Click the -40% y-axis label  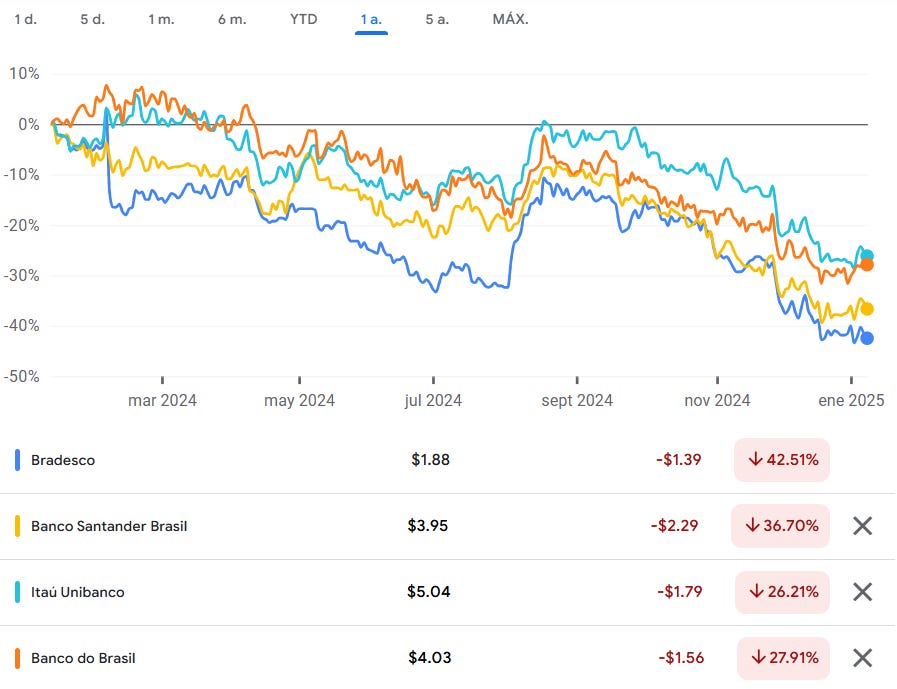pyautogui.click(x=22, y=326)
